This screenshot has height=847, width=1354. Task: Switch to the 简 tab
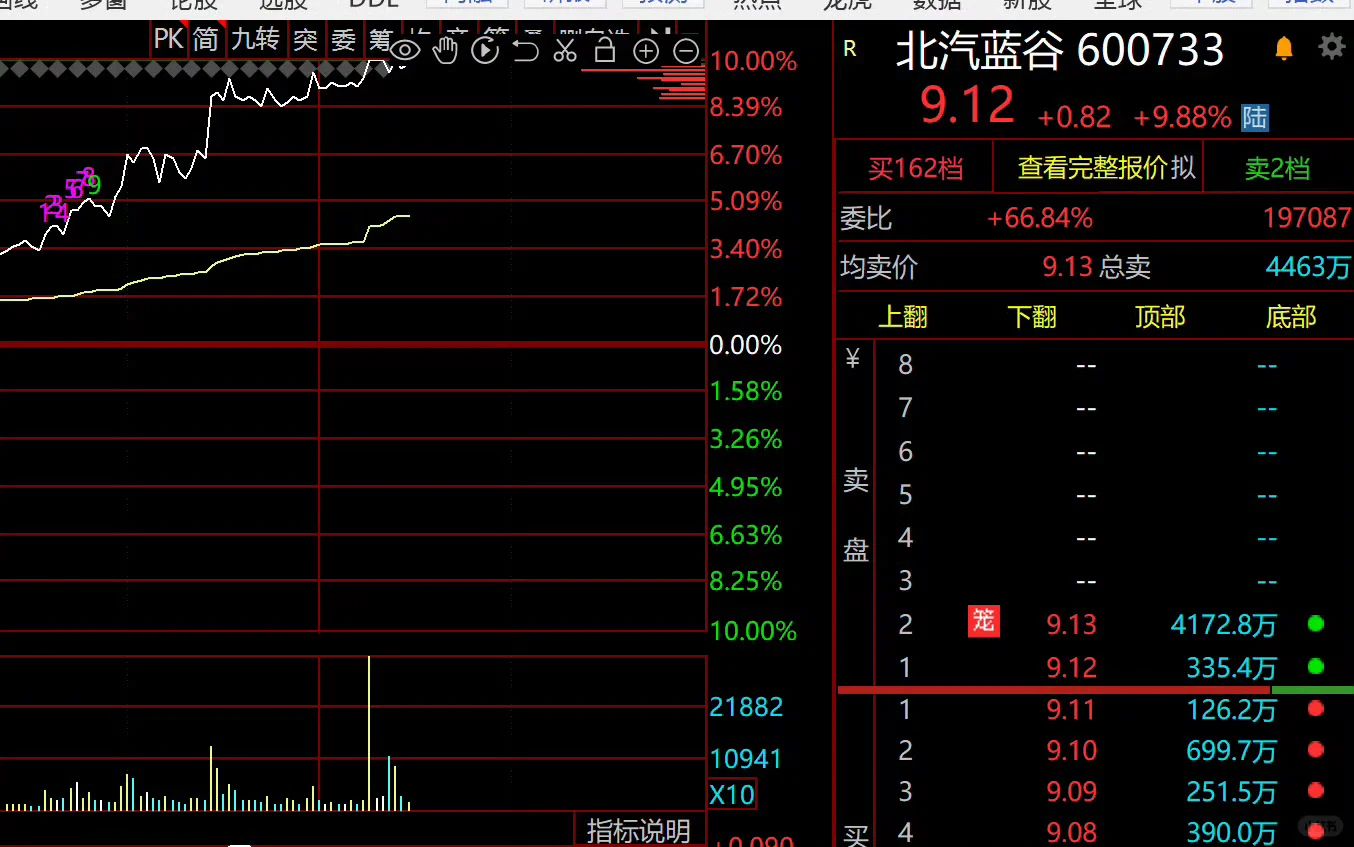(206, 40)
